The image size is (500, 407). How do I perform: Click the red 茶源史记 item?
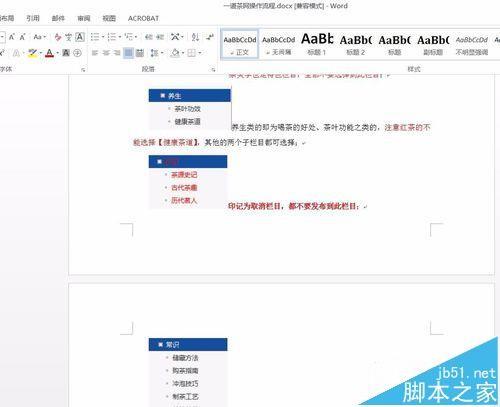click(x=184, y=175)
